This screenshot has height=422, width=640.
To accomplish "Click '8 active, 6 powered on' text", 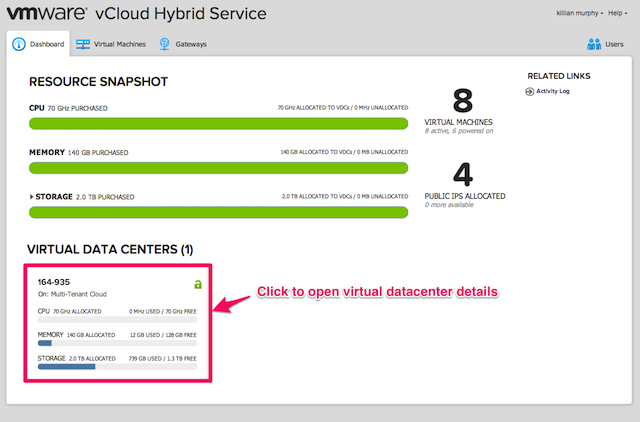I will (x=459, y=131).
